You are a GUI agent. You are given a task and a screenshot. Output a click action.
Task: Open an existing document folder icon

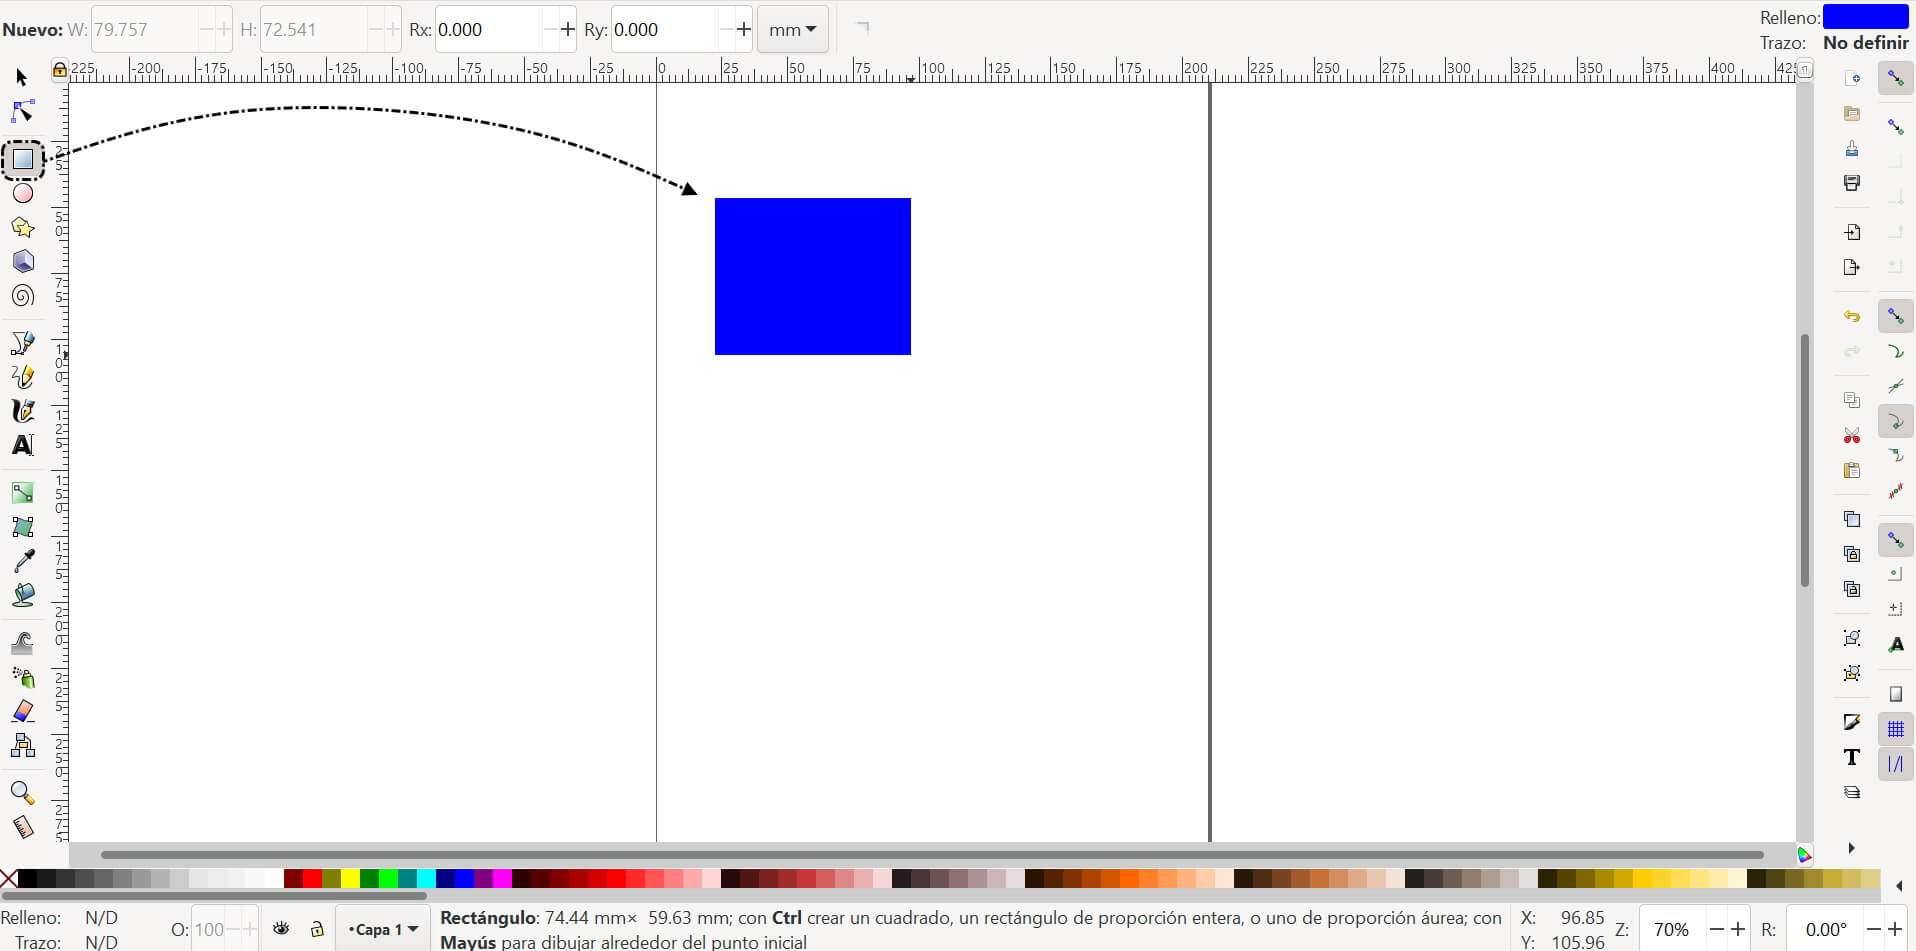pyautogui.click(x=1851, y=113)
